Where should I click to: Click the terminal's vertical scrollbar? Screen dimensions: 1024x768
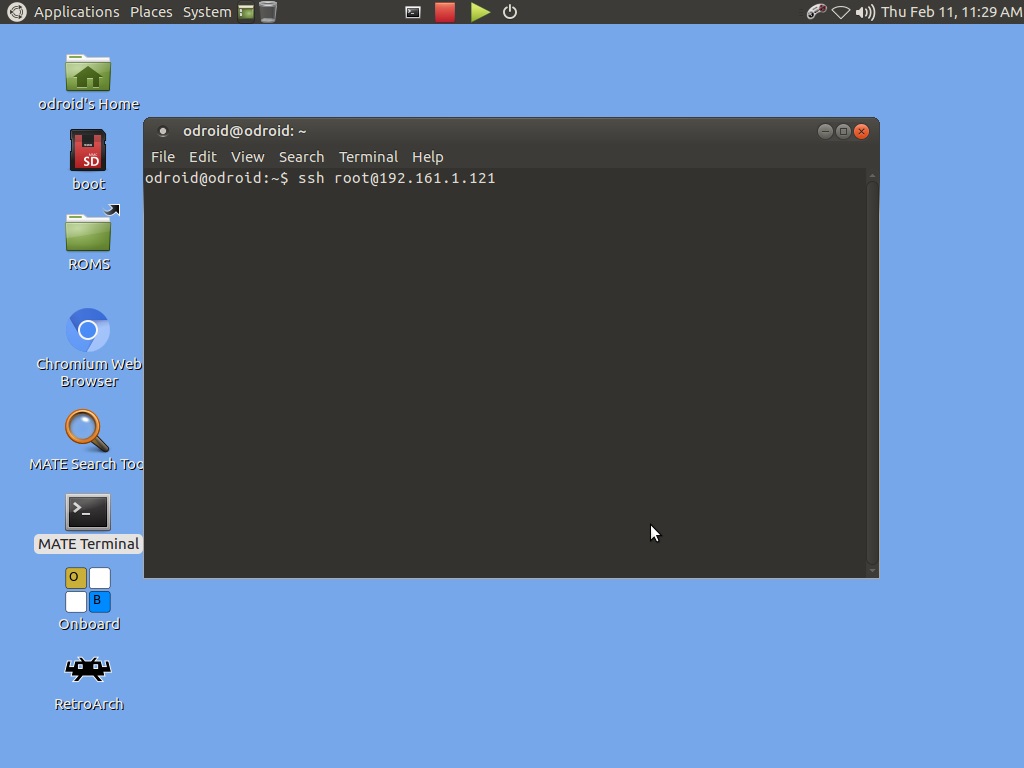coord(872,370)
